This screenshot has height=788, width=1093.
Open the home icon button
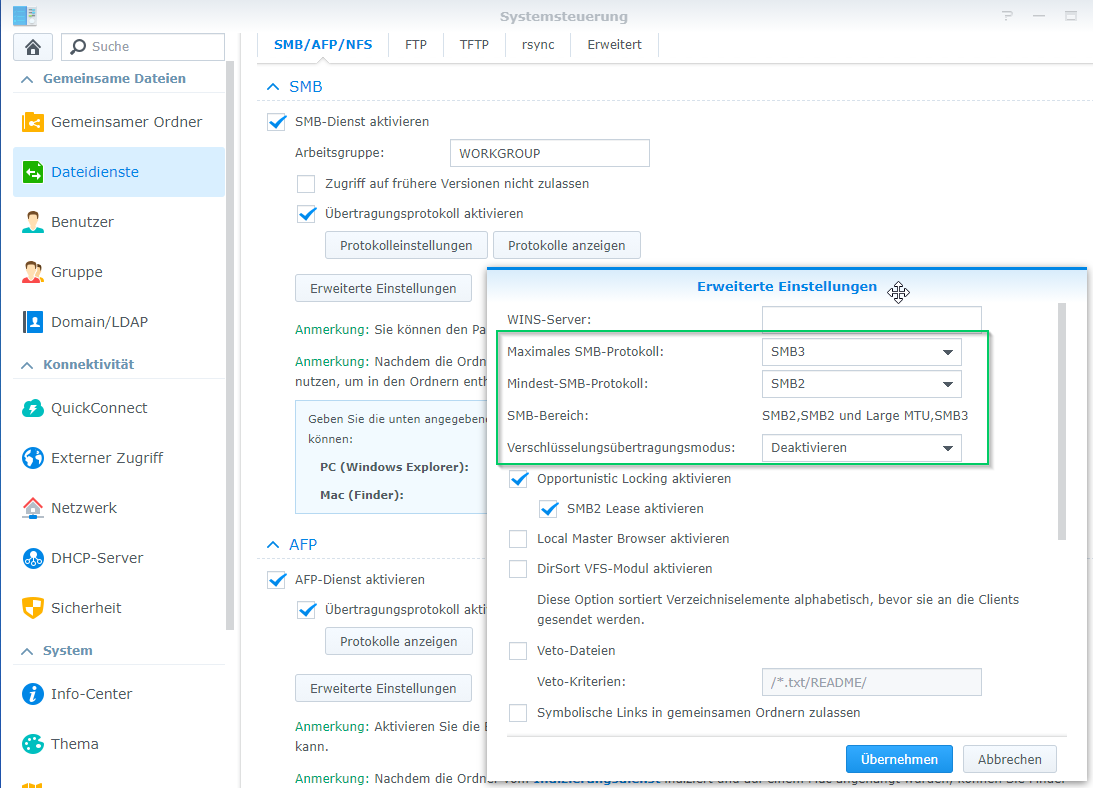(33, 47)
